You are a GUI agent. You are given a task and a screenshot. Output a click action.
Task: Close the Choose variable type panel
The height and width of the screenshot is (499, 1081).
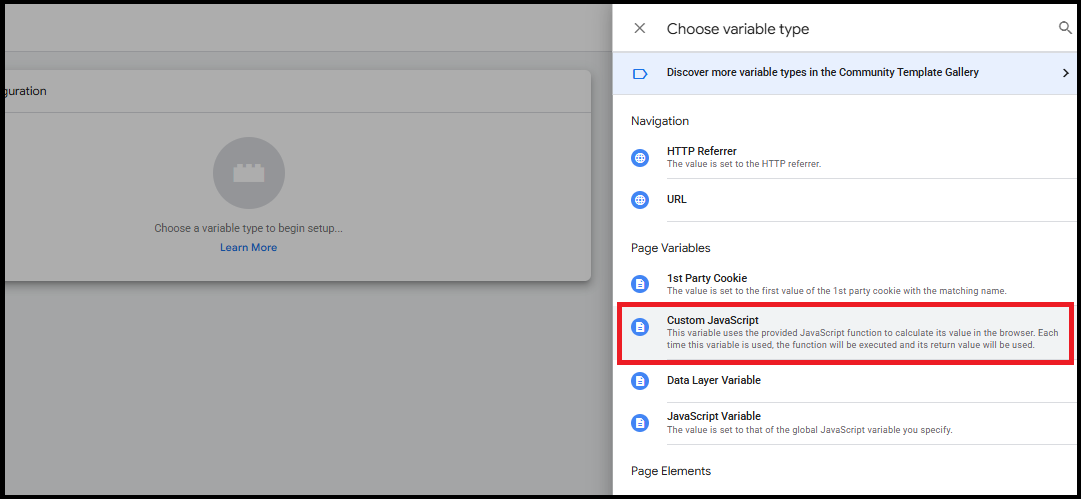pyautogui.click(x=640, y=29)
